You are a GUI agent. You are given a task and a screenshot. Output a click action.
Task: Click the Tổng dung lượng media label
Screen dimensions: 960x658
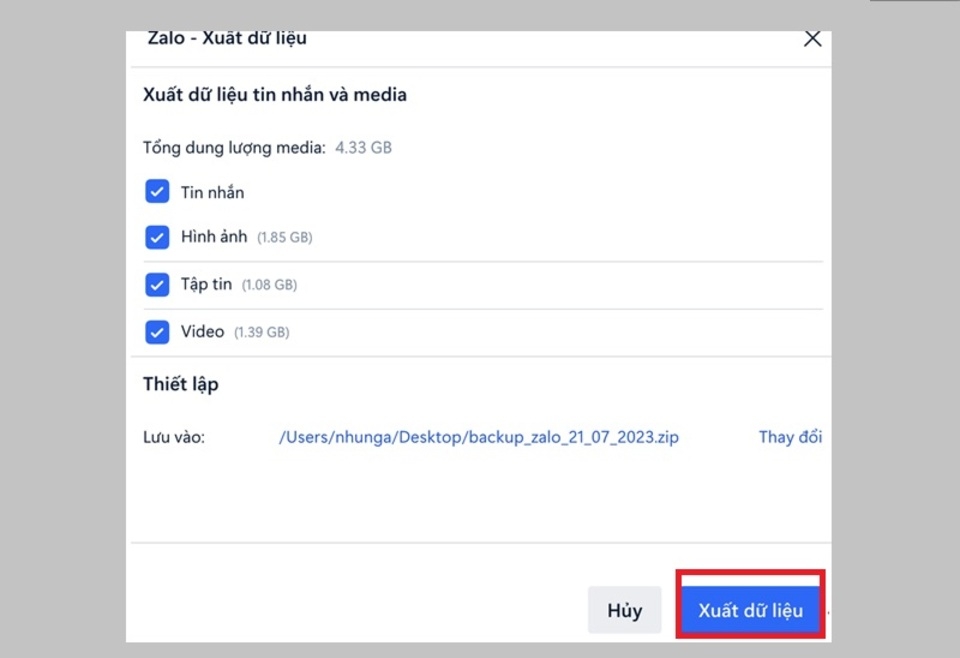tap(234, 148)
